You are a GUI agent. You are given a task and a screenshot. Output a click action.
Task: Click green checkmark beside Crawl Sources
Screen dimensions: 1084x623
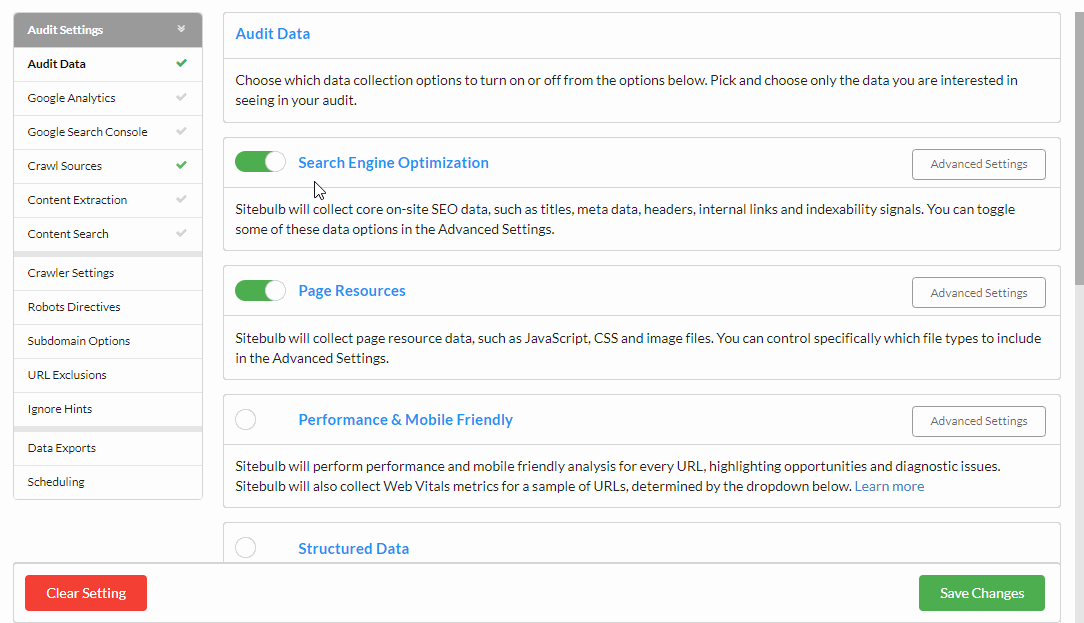click(x=181, y=165)
